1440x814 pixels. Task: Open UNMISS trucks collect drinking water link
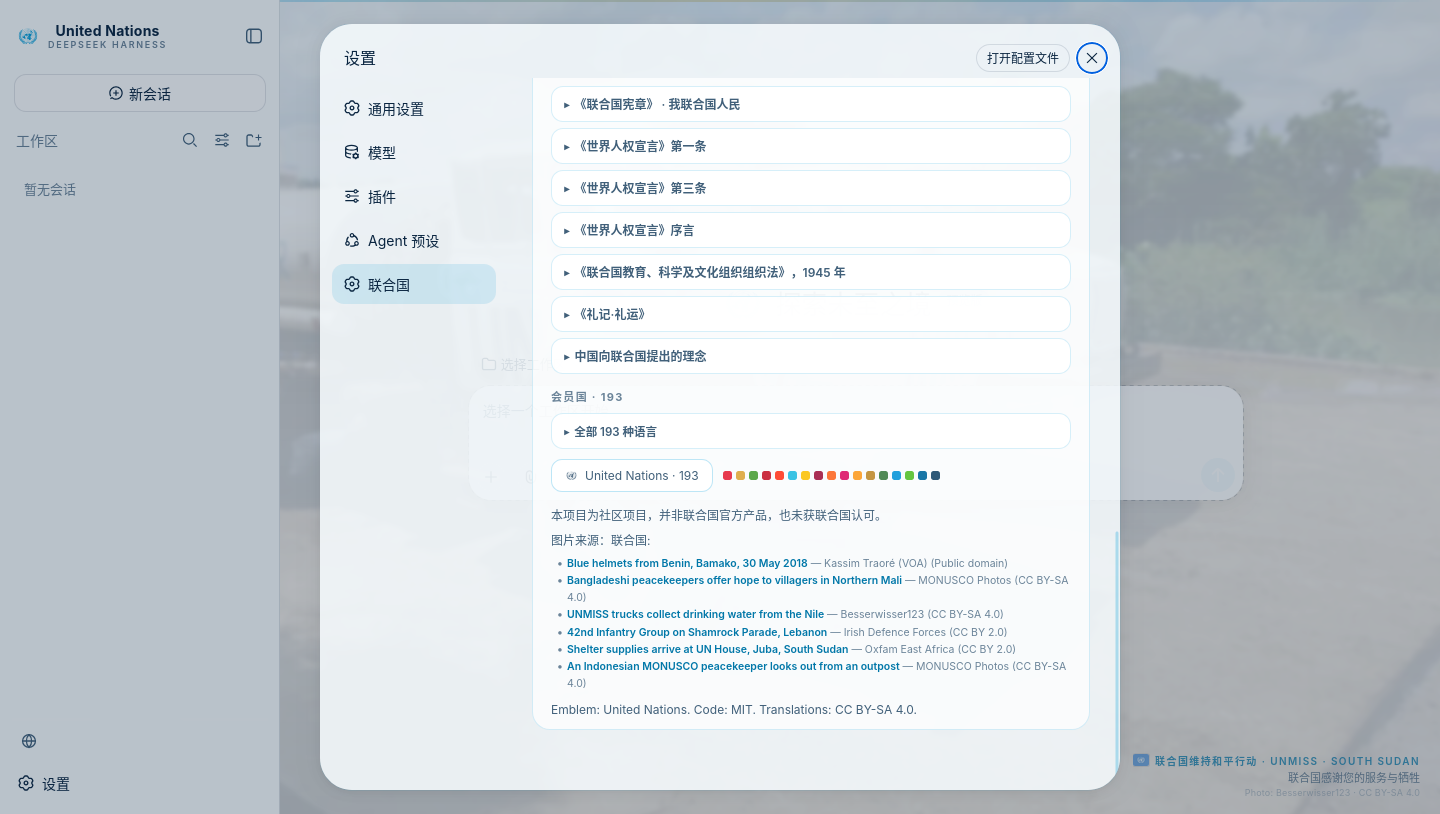coord(695,614)
